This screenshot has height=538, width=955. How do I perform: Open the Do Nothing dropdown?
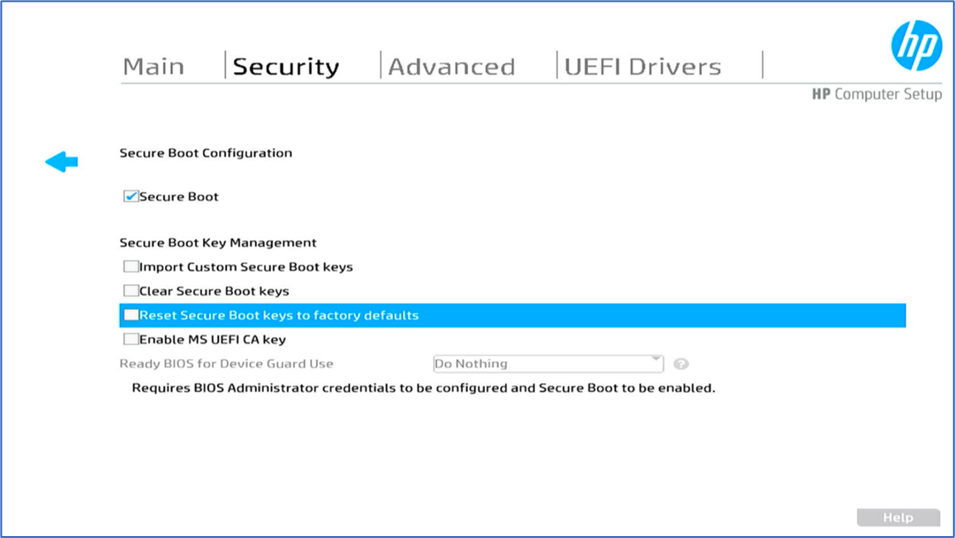(546, 364)
